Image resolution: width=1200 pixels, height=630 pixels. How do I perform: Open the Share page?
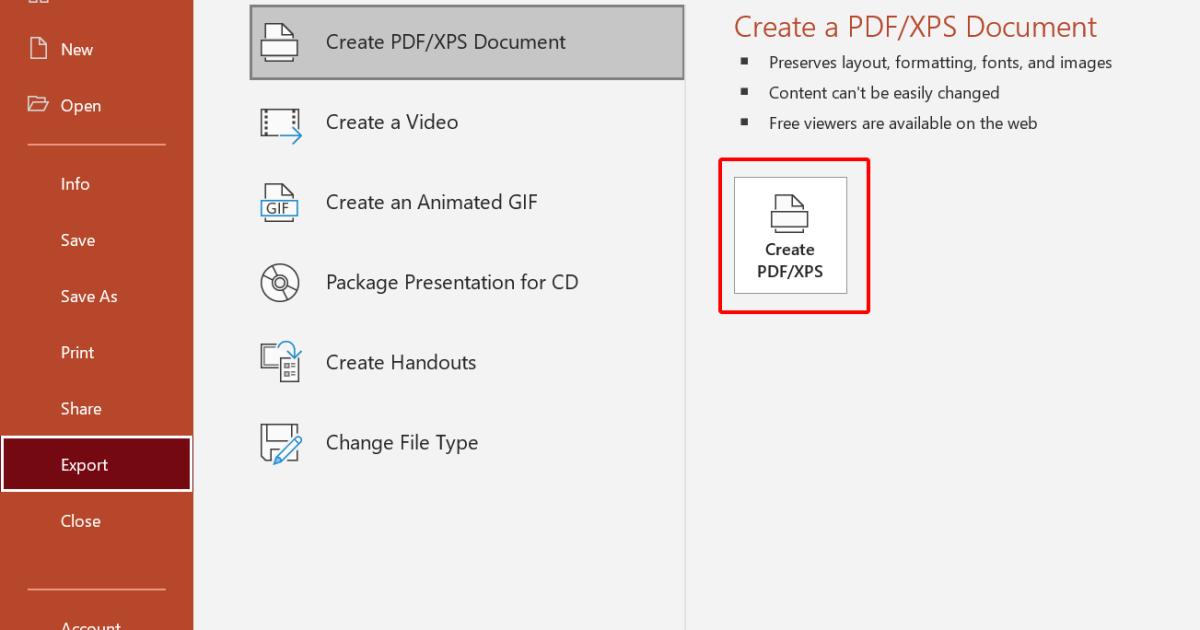tap(80, 408)
